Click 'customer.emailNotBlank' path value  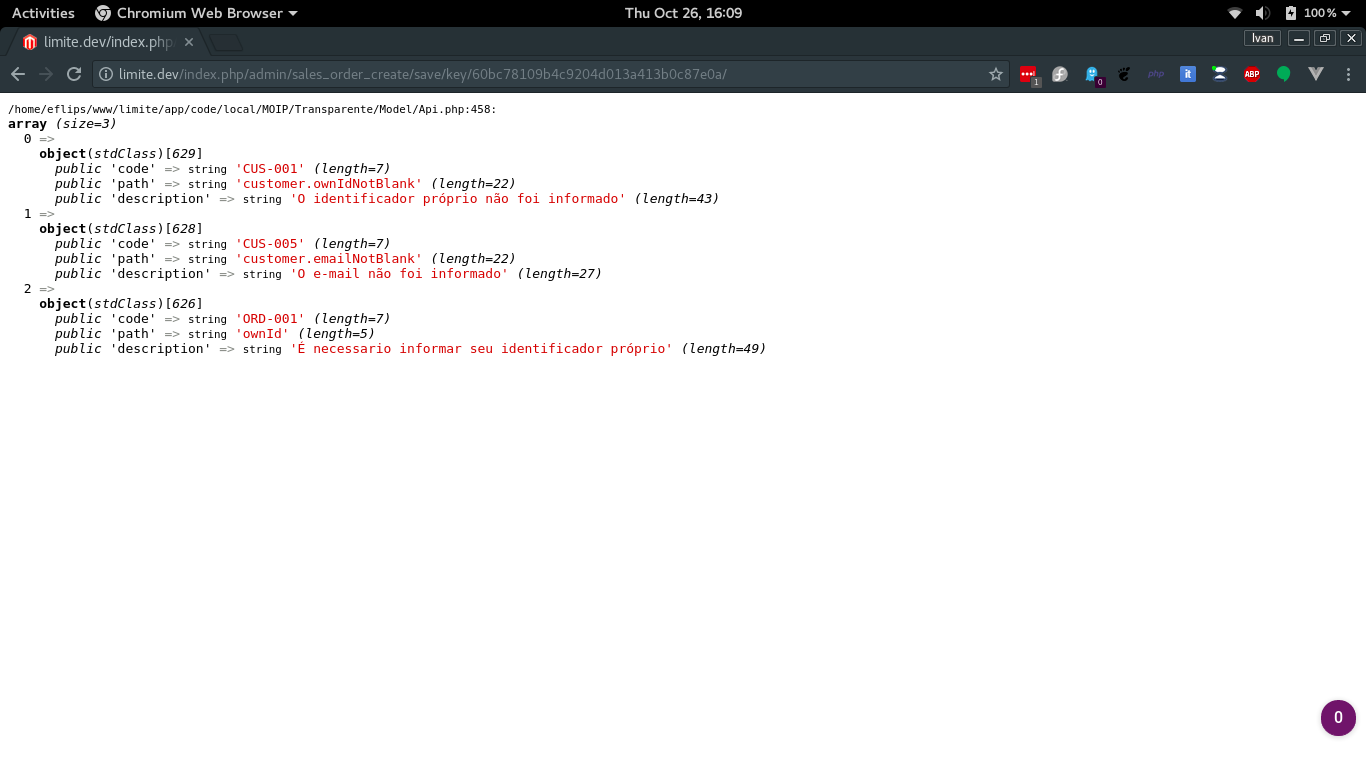tap(329, 259)
